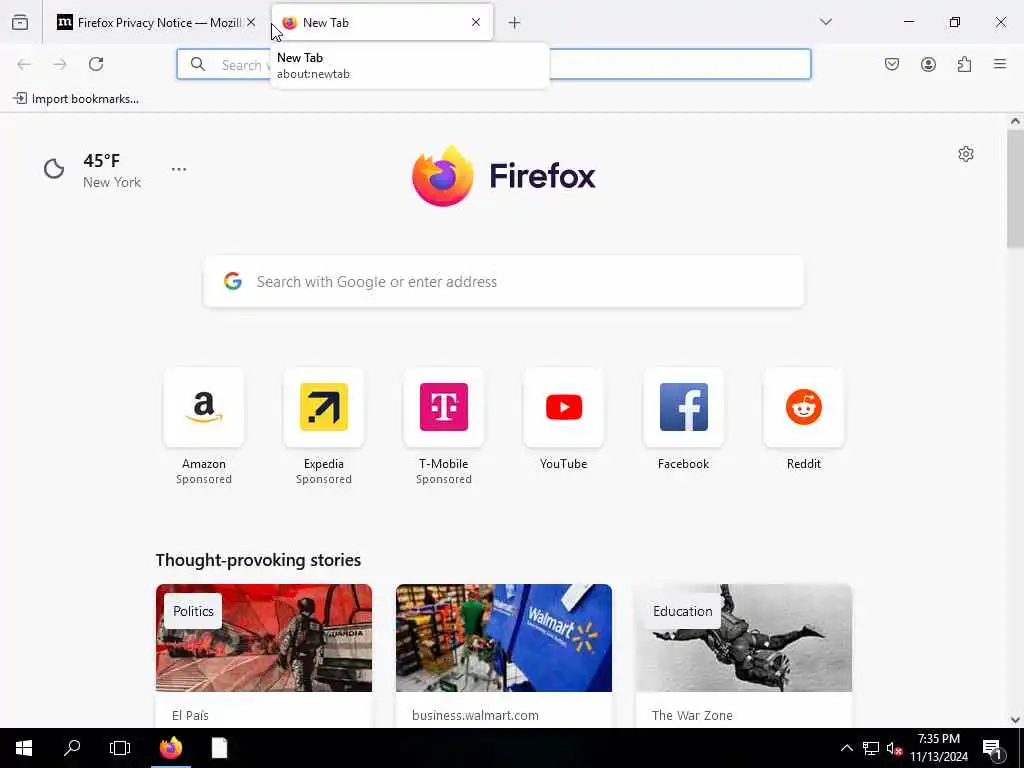
Task: Click the Search with Google field
Action: point(504,281)
